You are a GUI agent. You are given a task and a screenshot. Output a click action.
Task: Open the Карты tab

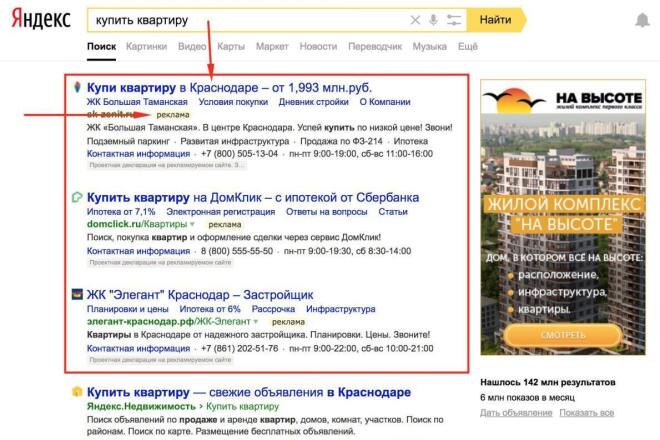point(231,47)
